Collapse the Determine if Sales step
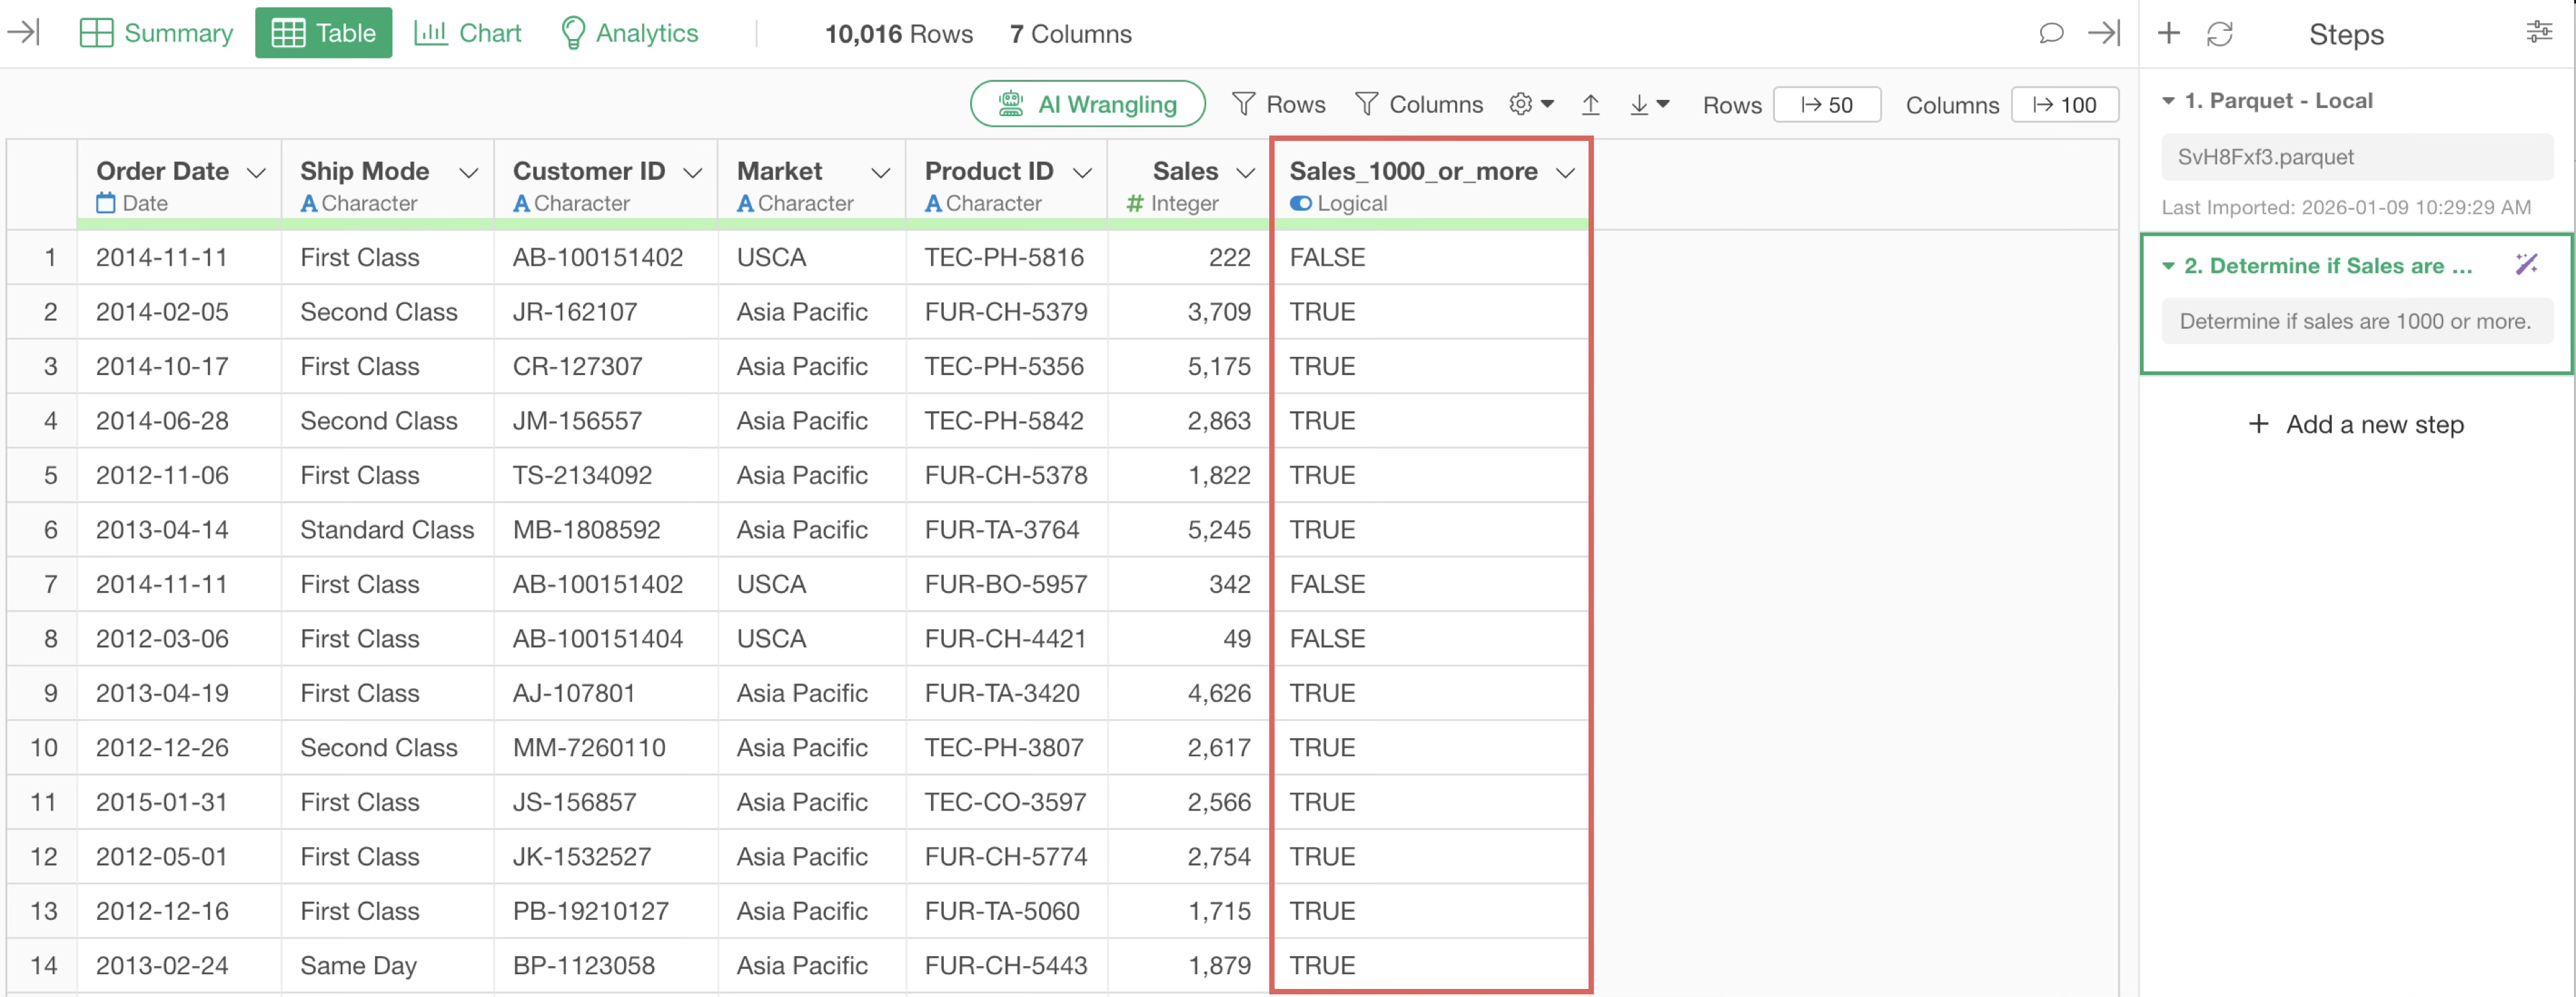 (2168, 266)
